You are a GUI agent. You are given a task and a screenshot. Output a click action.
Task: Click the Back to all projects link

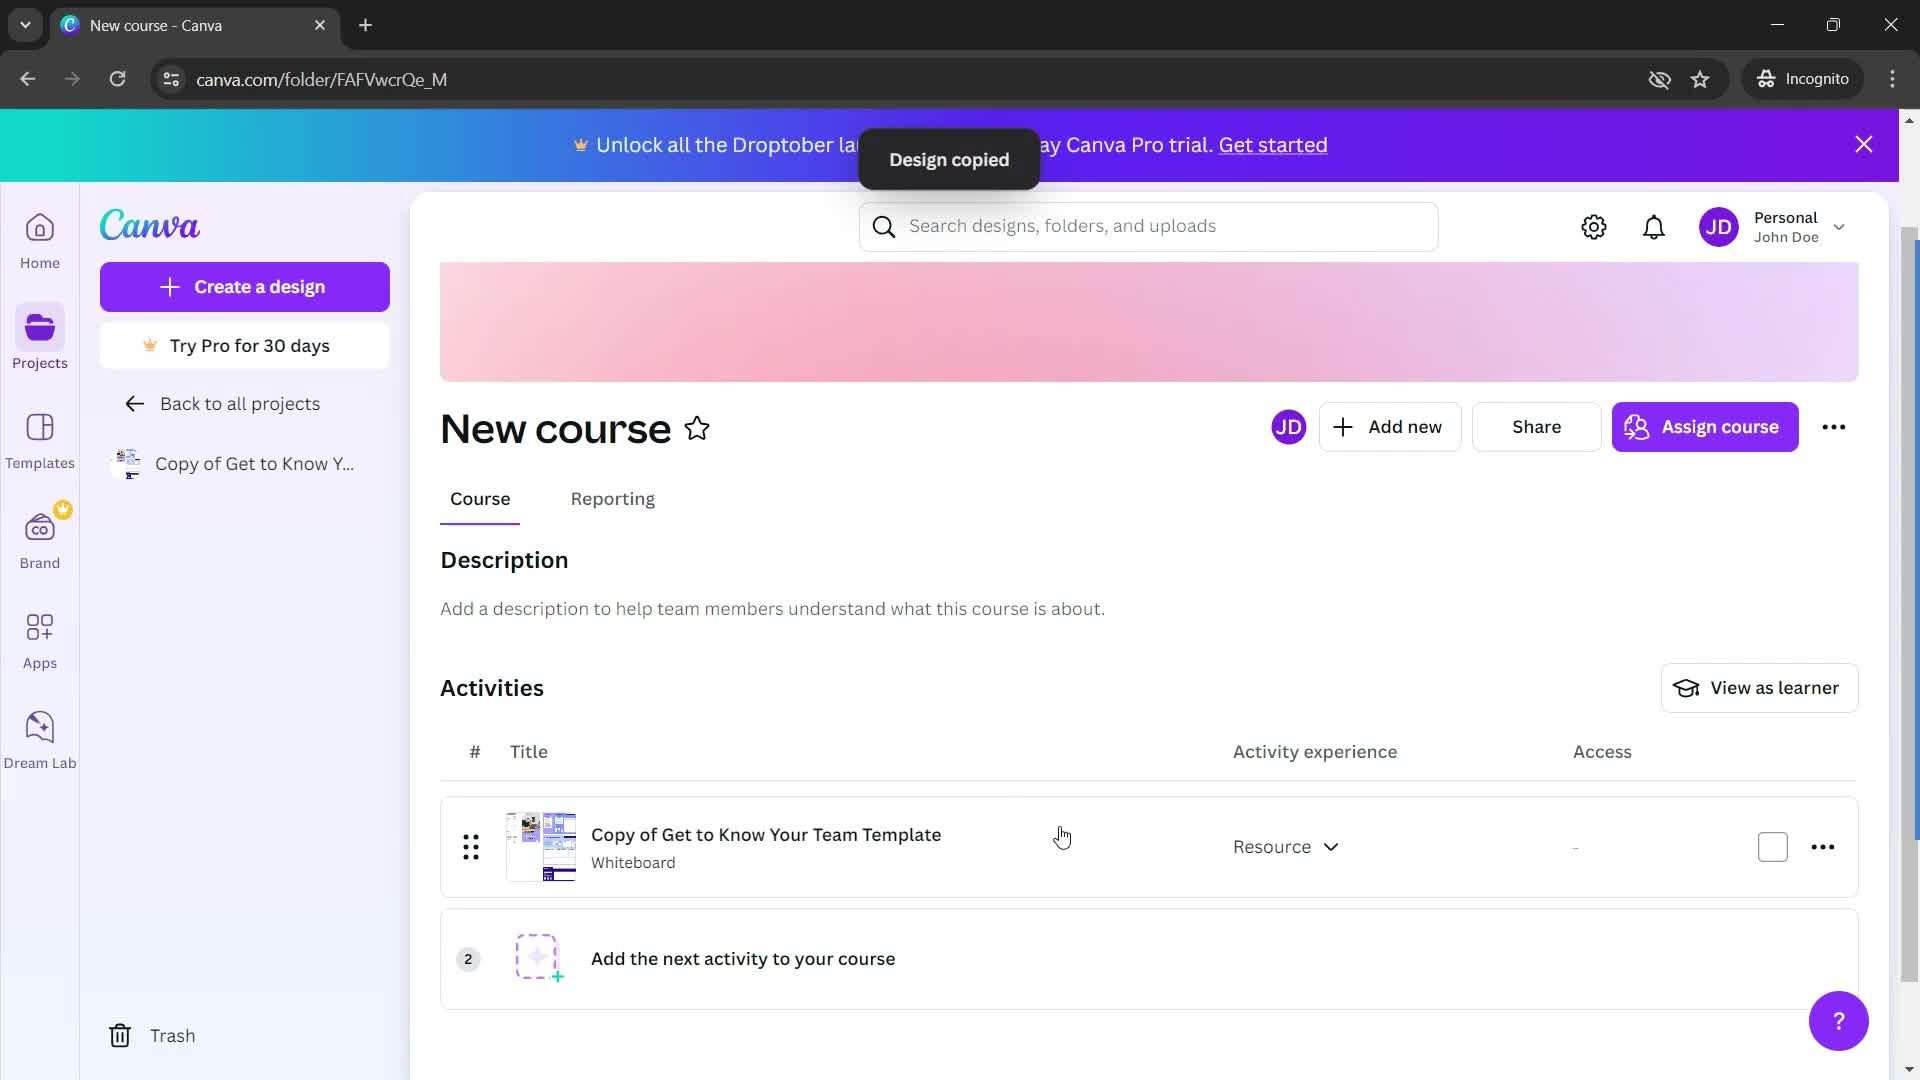[241, 404]
